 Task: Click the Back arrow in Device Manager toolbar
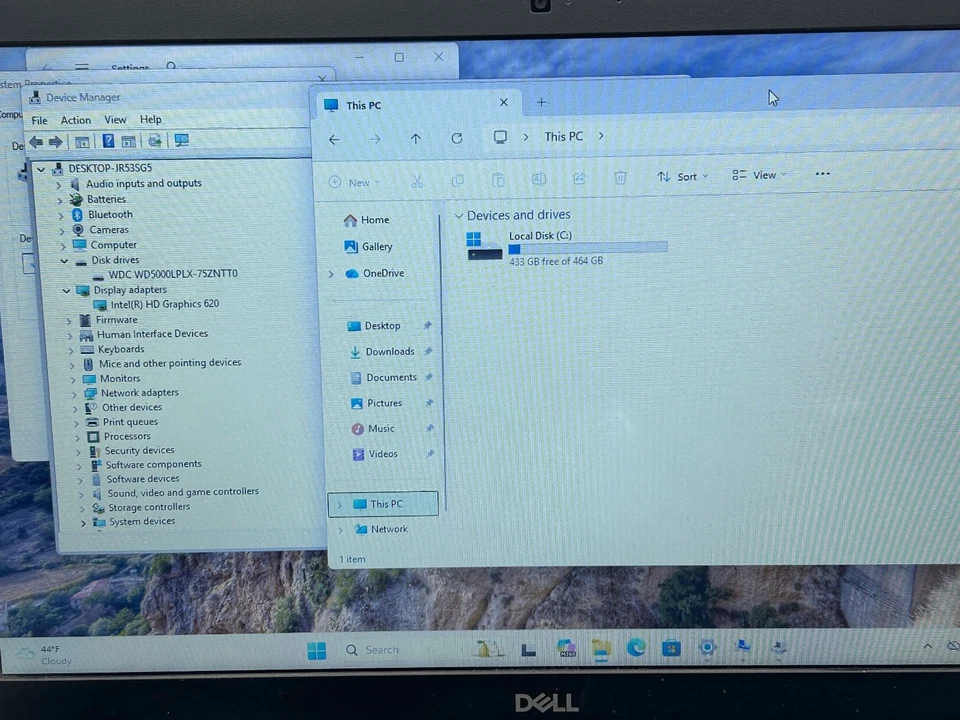[36, 142]
